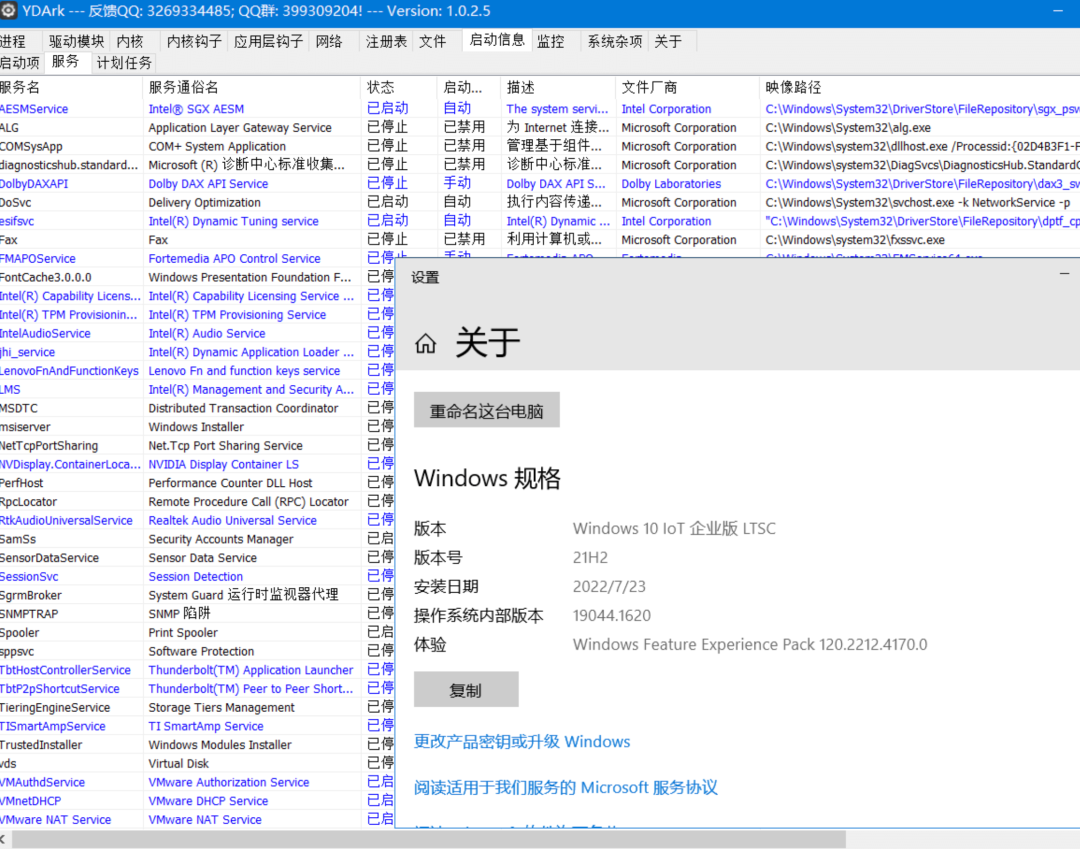The height and width of the screenshot is (849, 1080).
Task: Select the TbtHostControllerService row
Action: (197, 670)
